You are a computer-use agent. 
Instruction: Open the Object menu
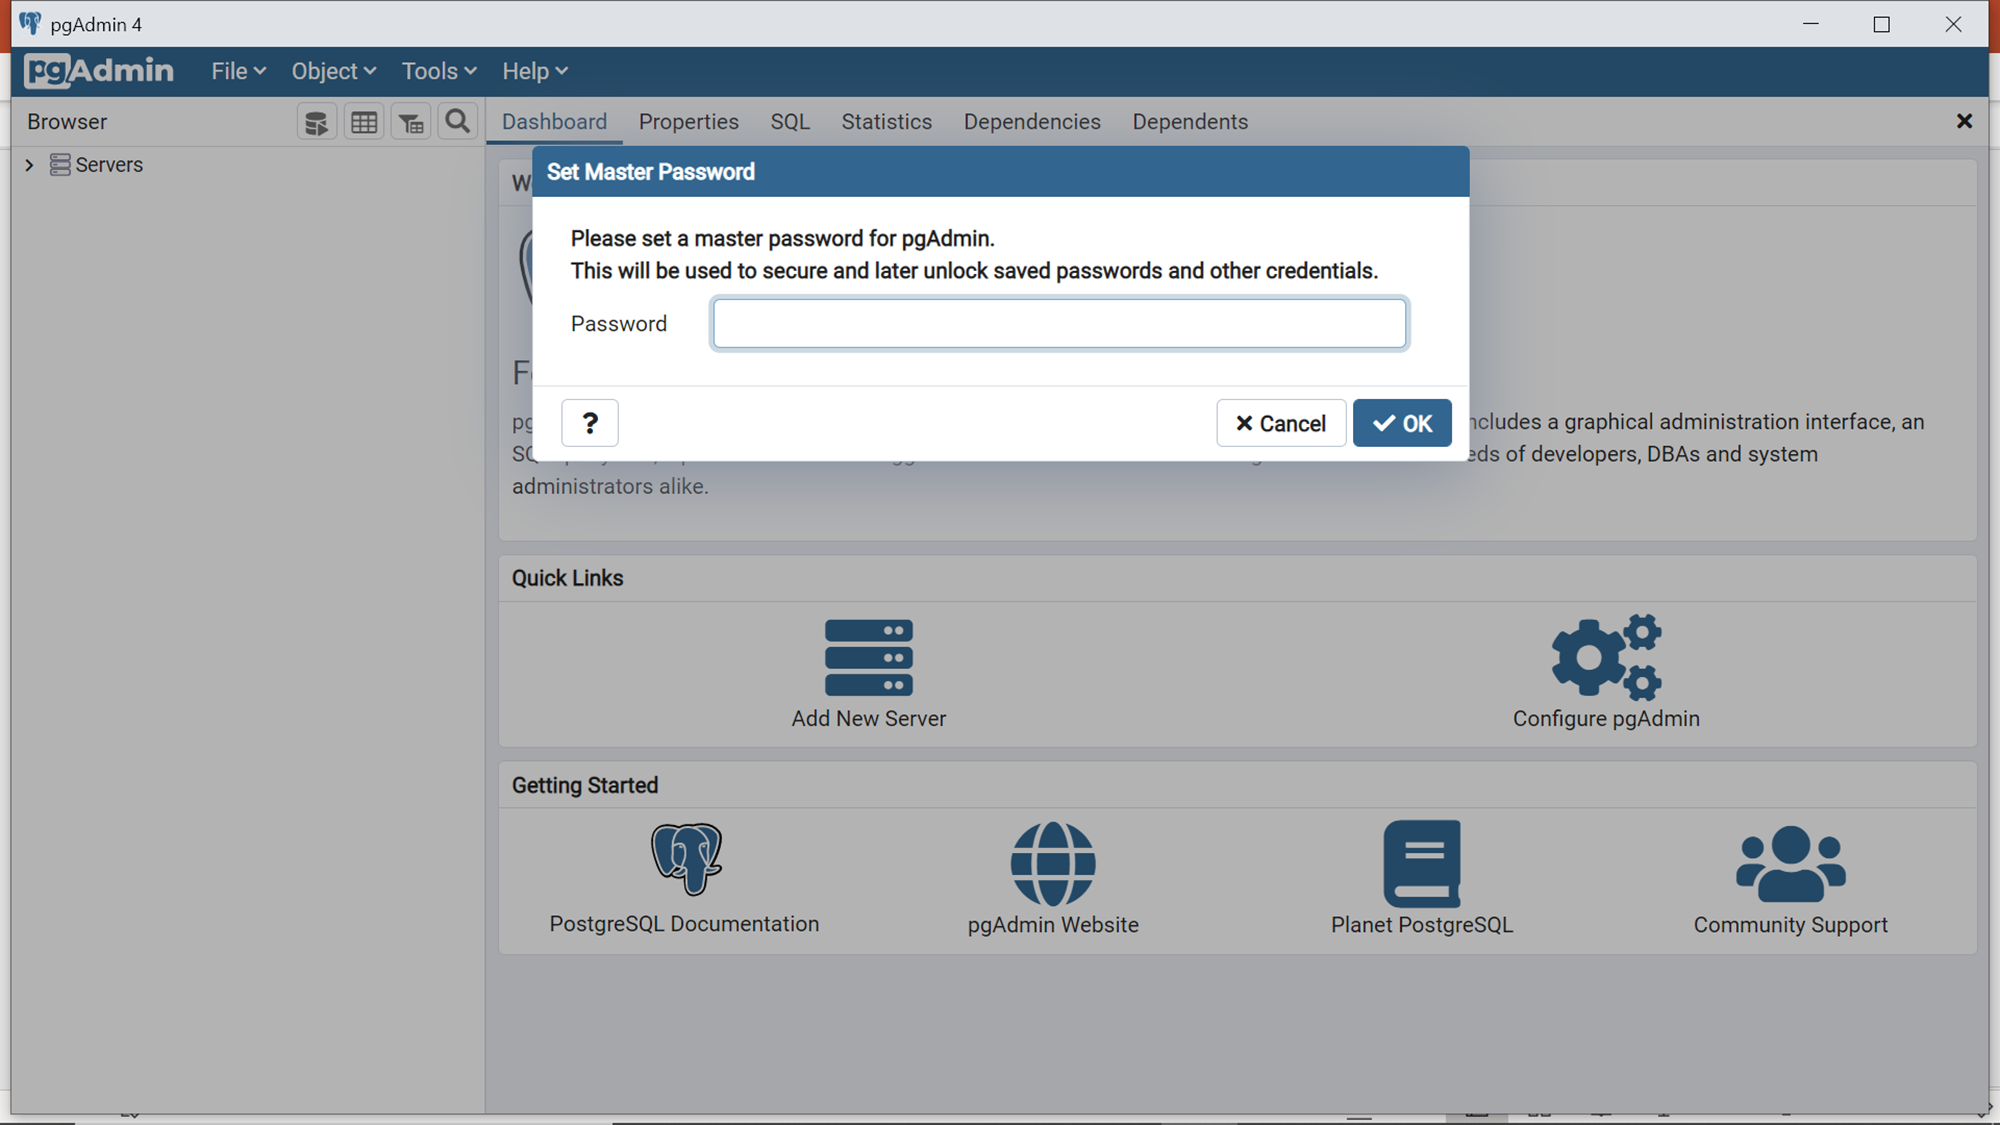[333, 71]
